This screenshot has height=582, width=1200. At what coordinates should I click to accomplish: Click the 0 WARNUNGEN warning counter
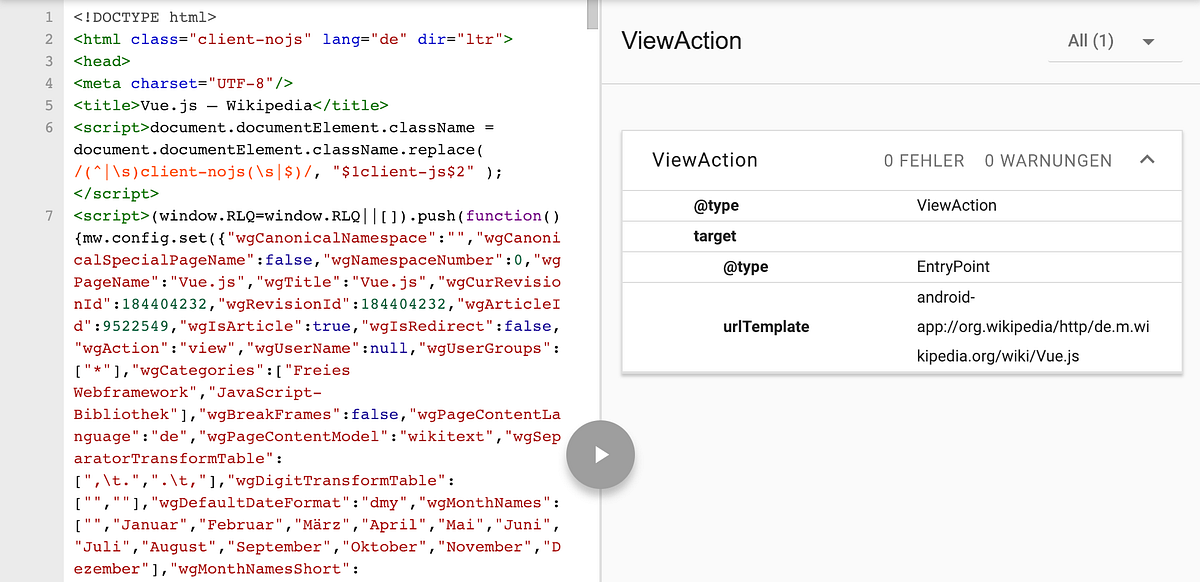[x=1048, y=160]
